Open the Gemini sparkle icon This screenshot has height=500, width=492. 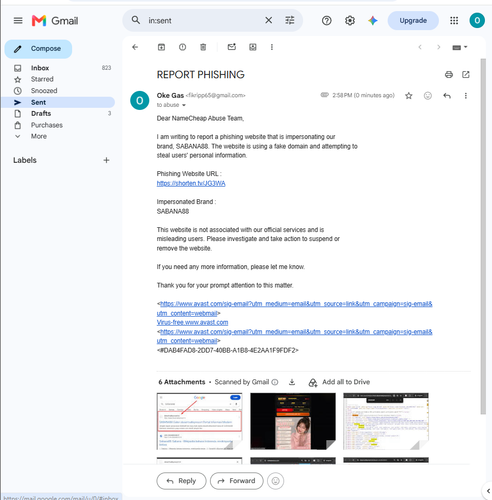[x=373, y=21]
